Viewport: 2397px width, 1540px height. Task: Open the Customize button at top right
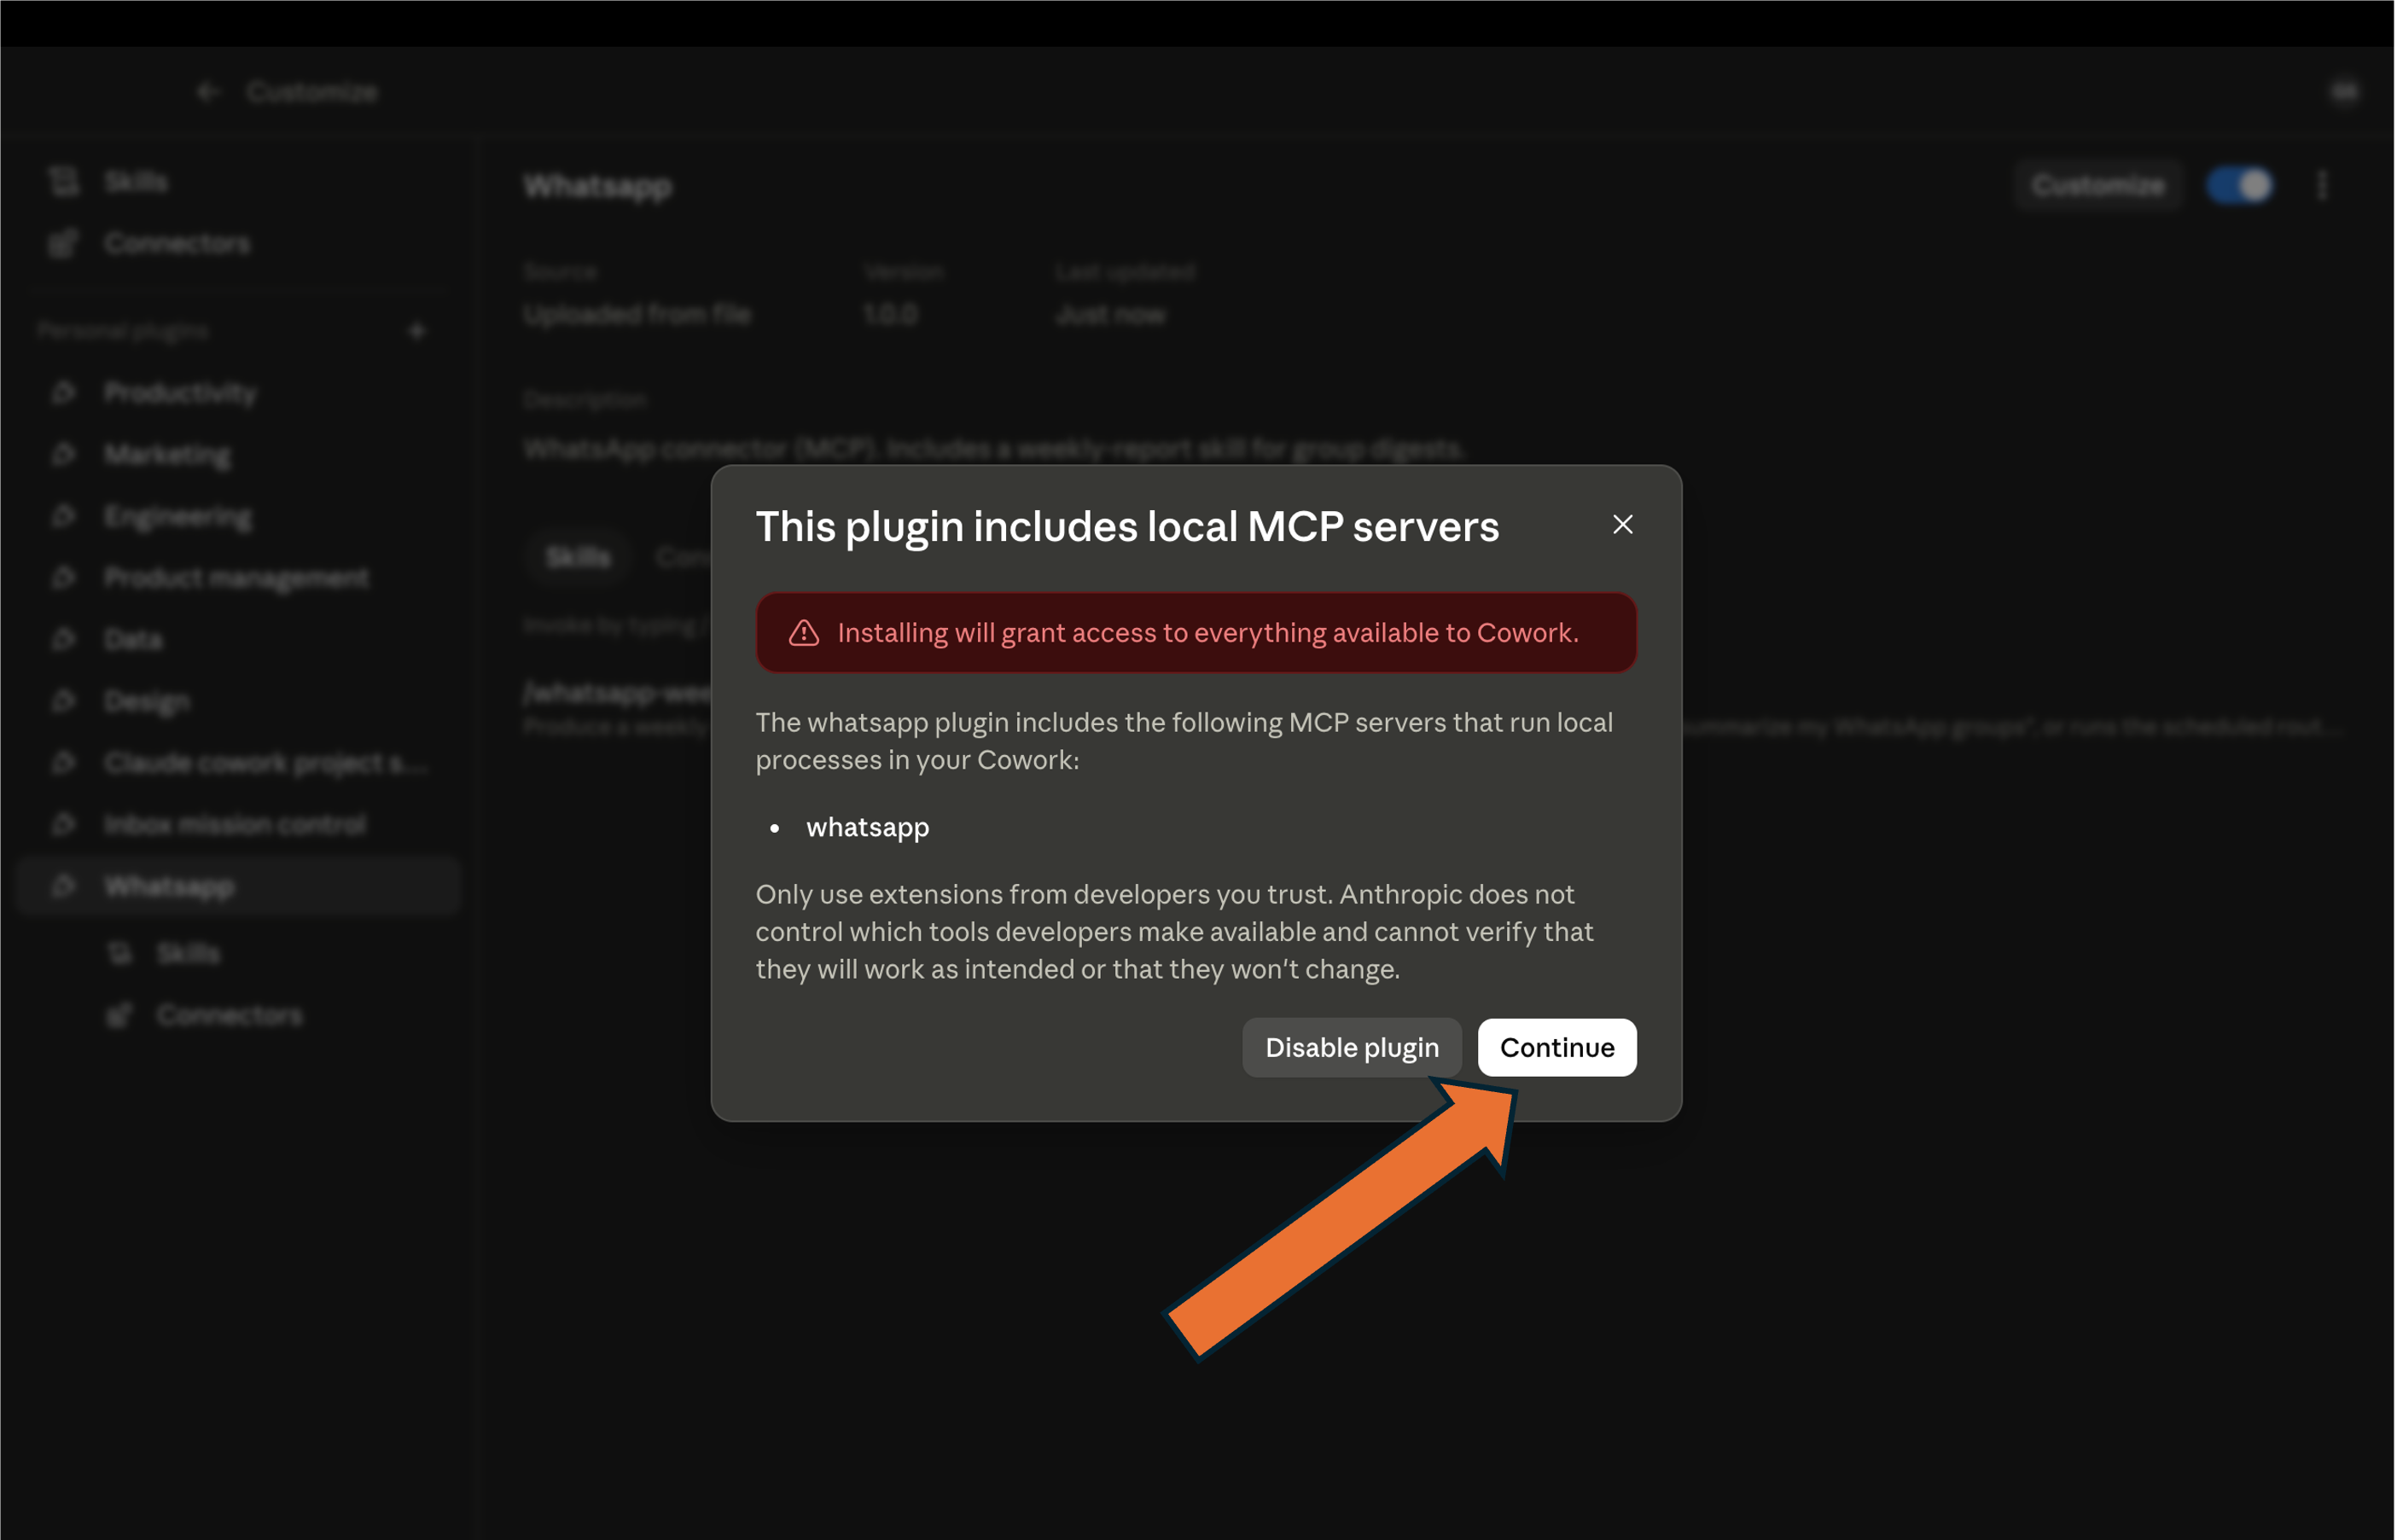pos(2097,185)
